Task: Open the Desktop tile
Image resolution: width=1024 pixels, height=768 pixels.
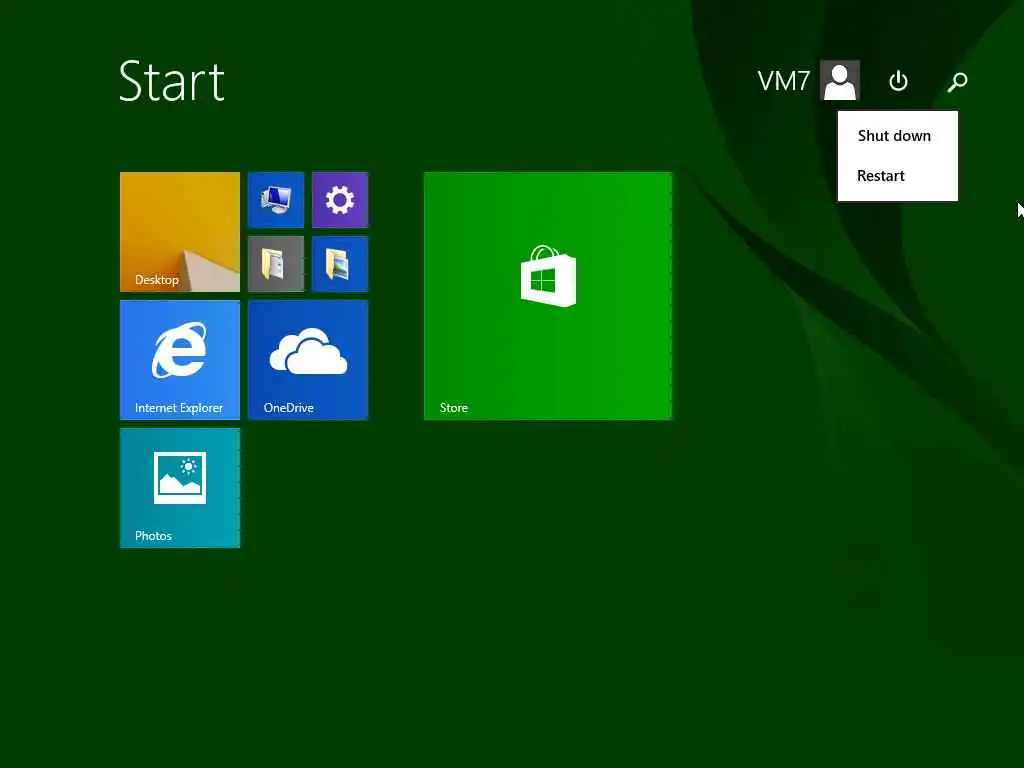Action: pyautogui.click(x=180, y=232)
